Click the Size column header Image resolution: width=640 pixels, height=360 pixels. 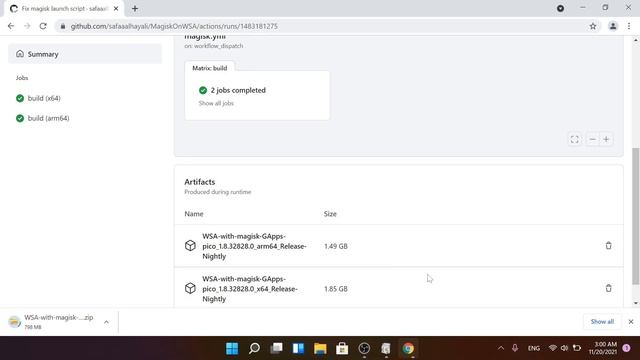coord(330,214)
